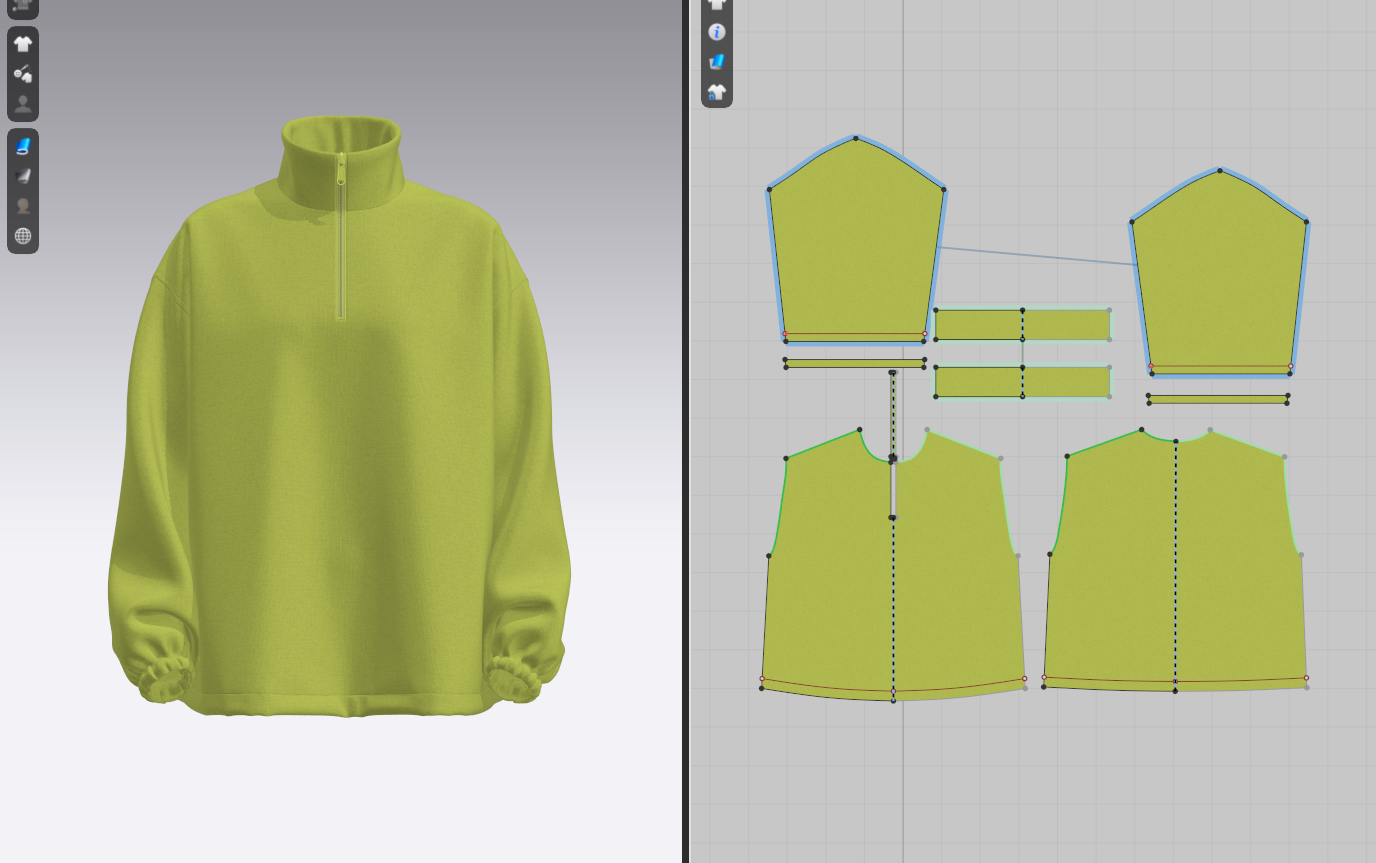Click the t-shirt with padlock icon
This screenshot has width=1376, height=863.
(716, 92)
